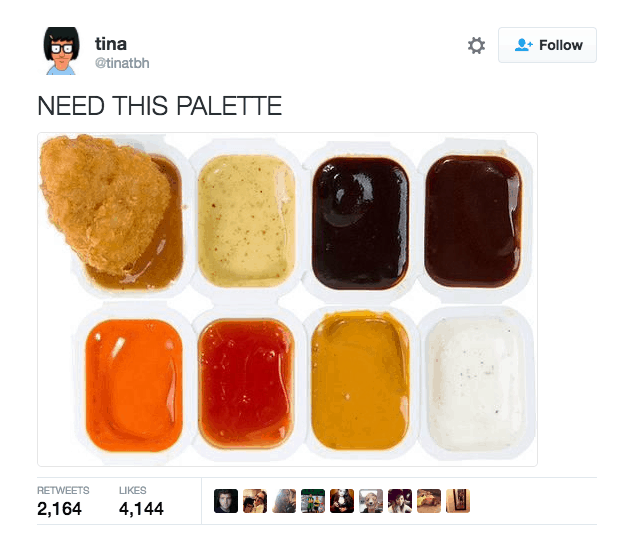Click the sixth liker avatar with dog

click(x=371, y=501)
